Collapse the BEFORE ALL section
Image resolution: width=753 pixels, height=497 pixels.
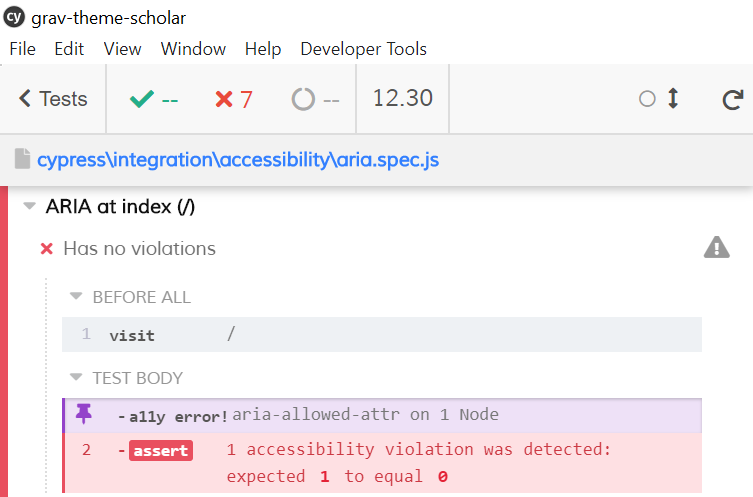pyautogui.click(x=75, y=297)
